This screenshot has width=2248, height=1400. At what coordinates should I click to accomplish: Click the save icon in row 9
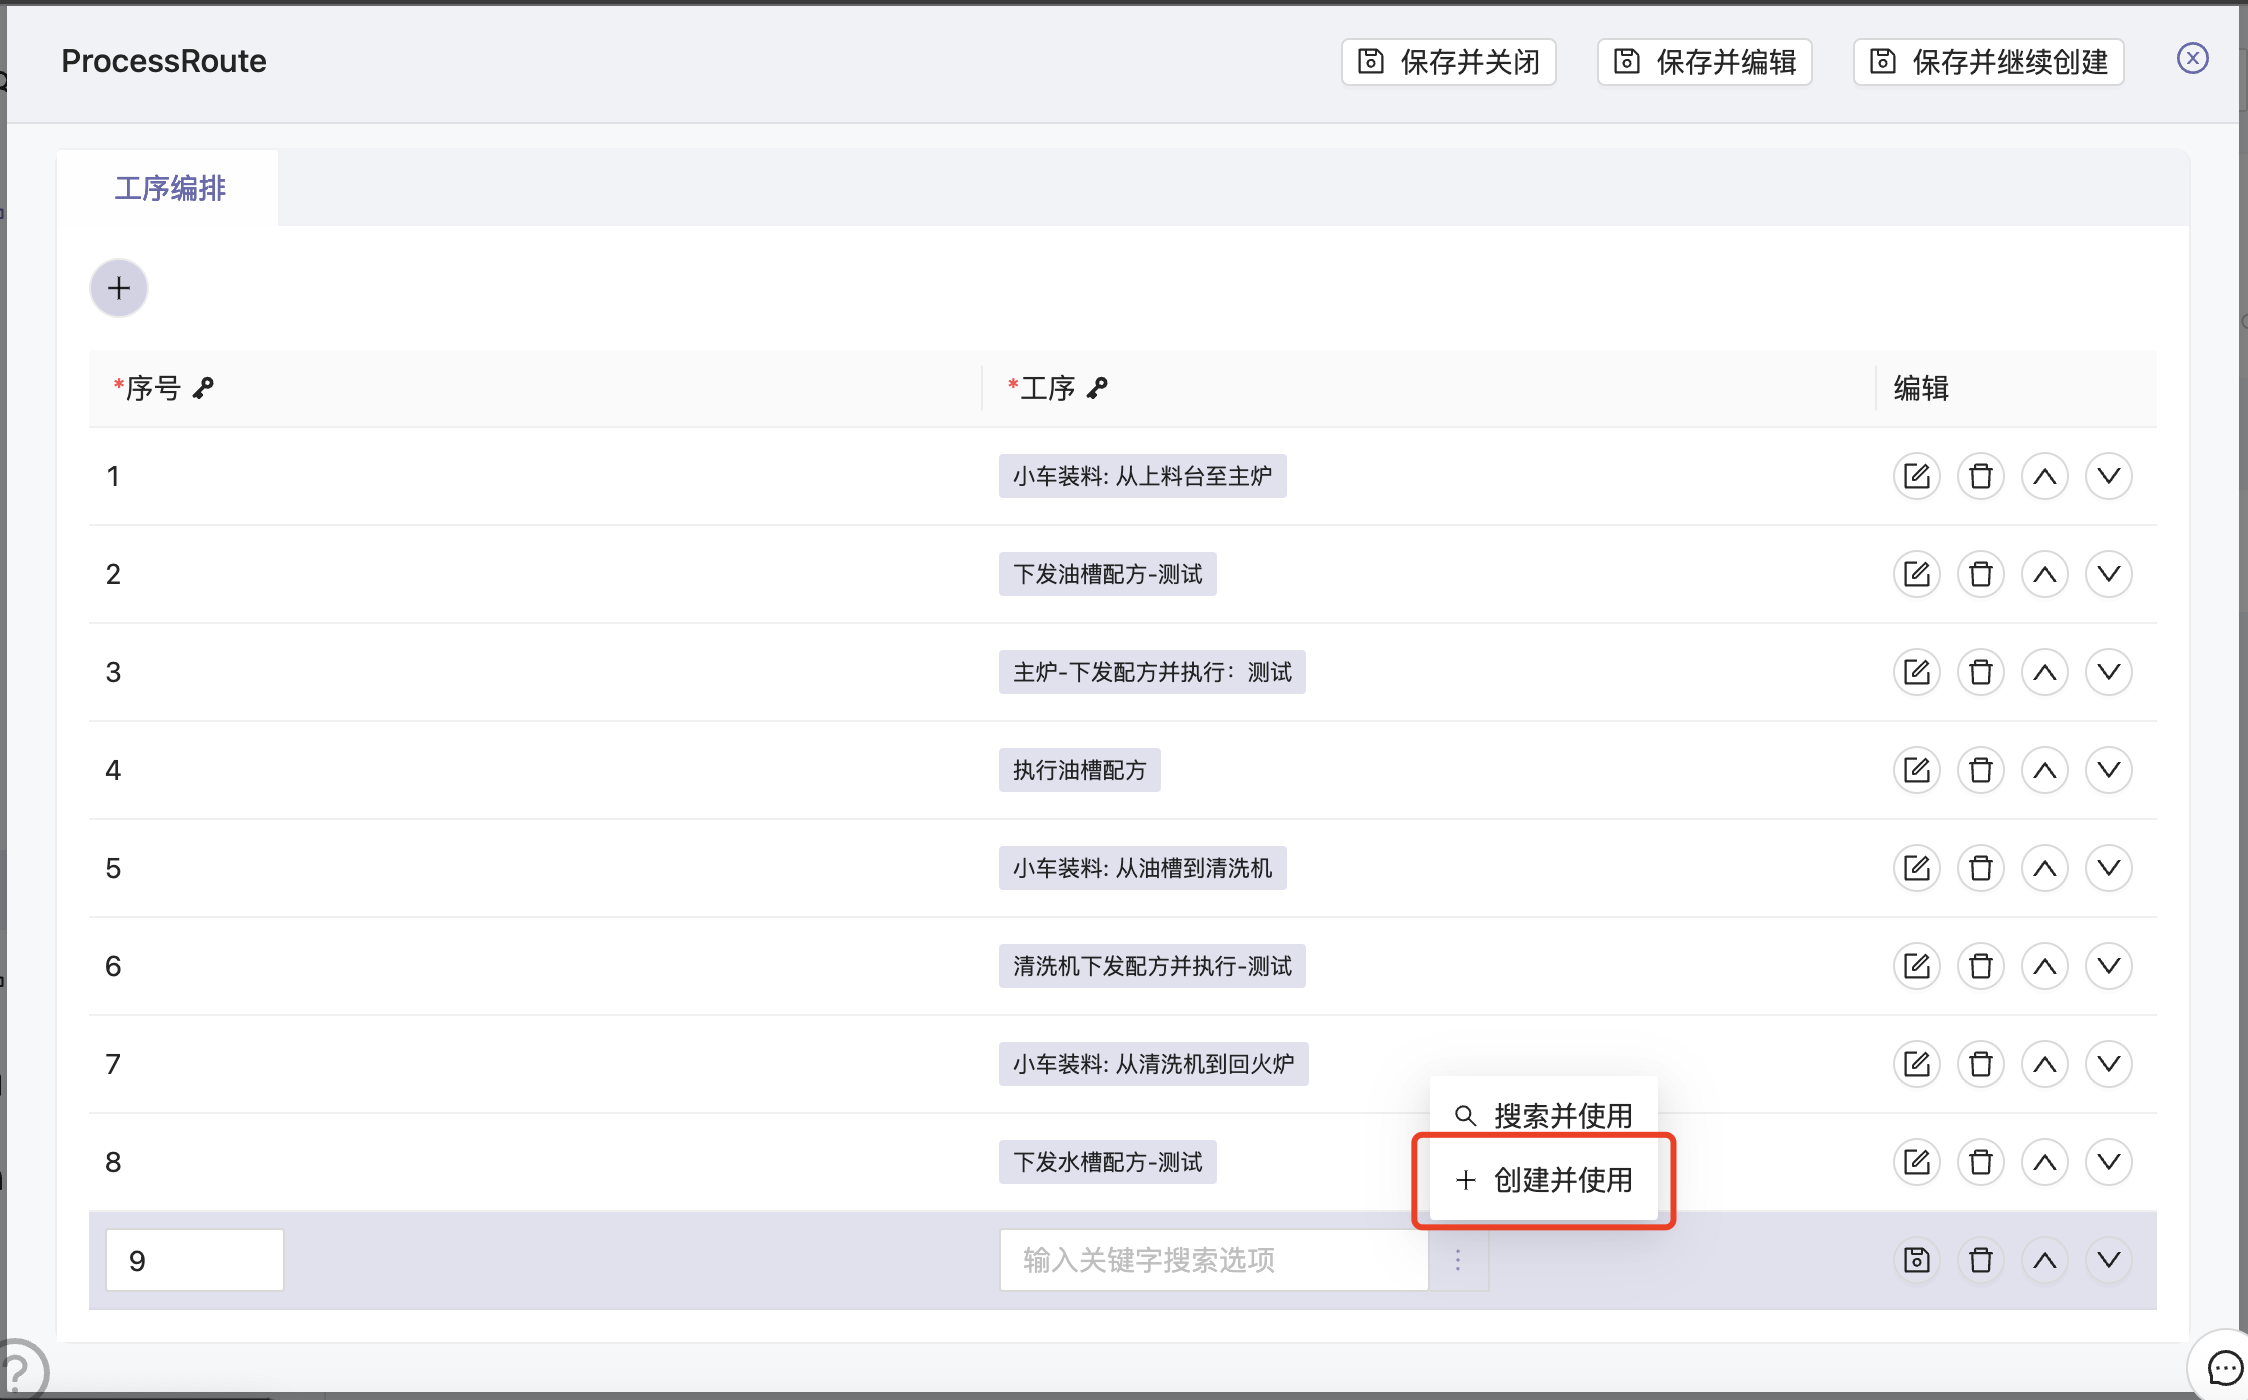point(1916,1260)
